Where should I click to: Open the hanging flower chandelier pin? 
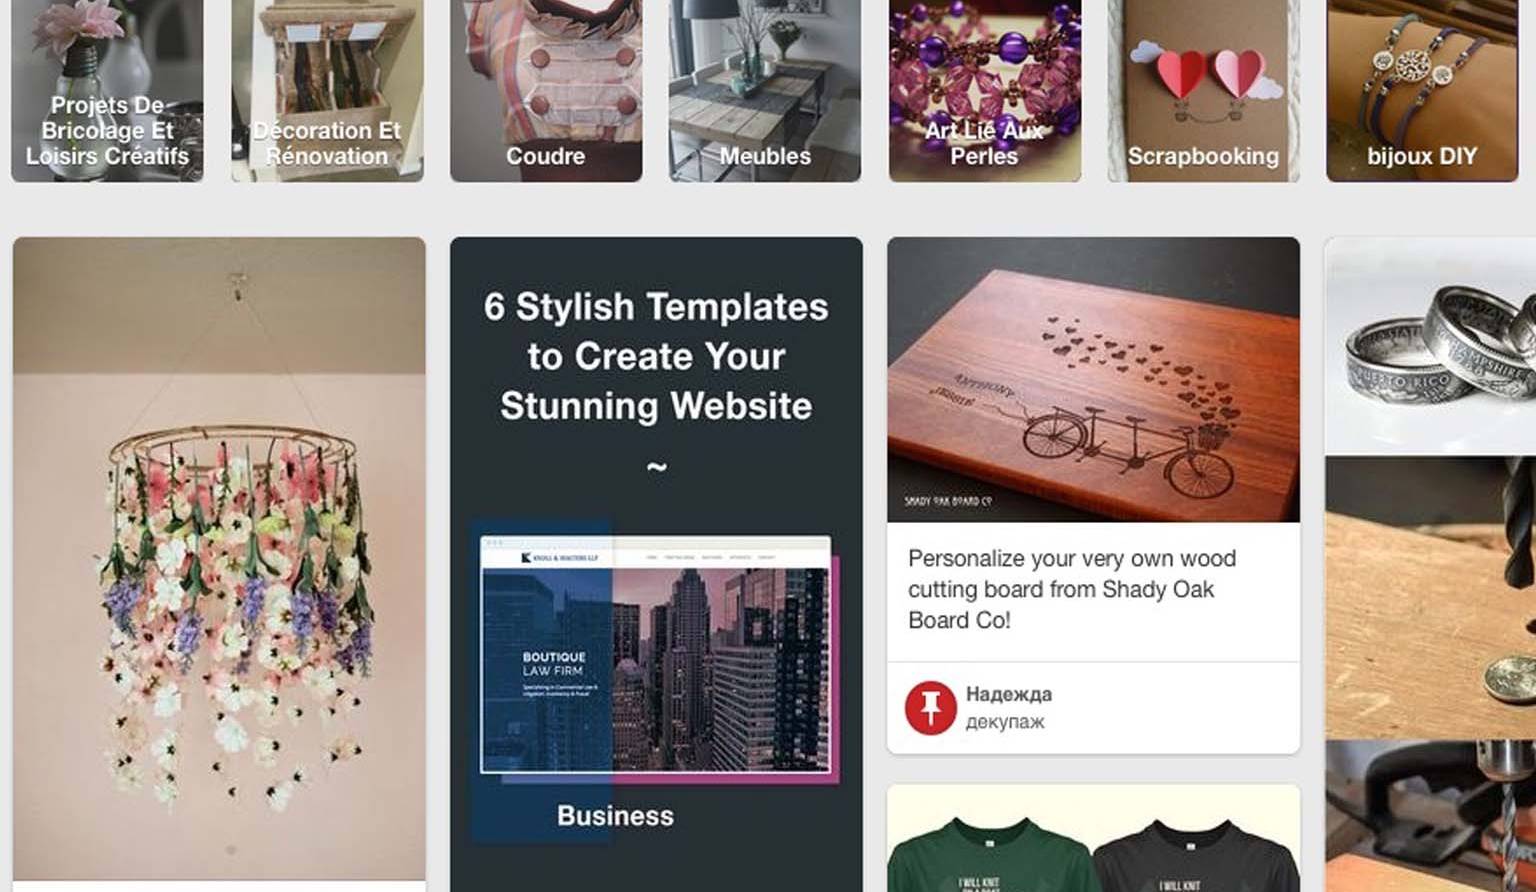219,558
